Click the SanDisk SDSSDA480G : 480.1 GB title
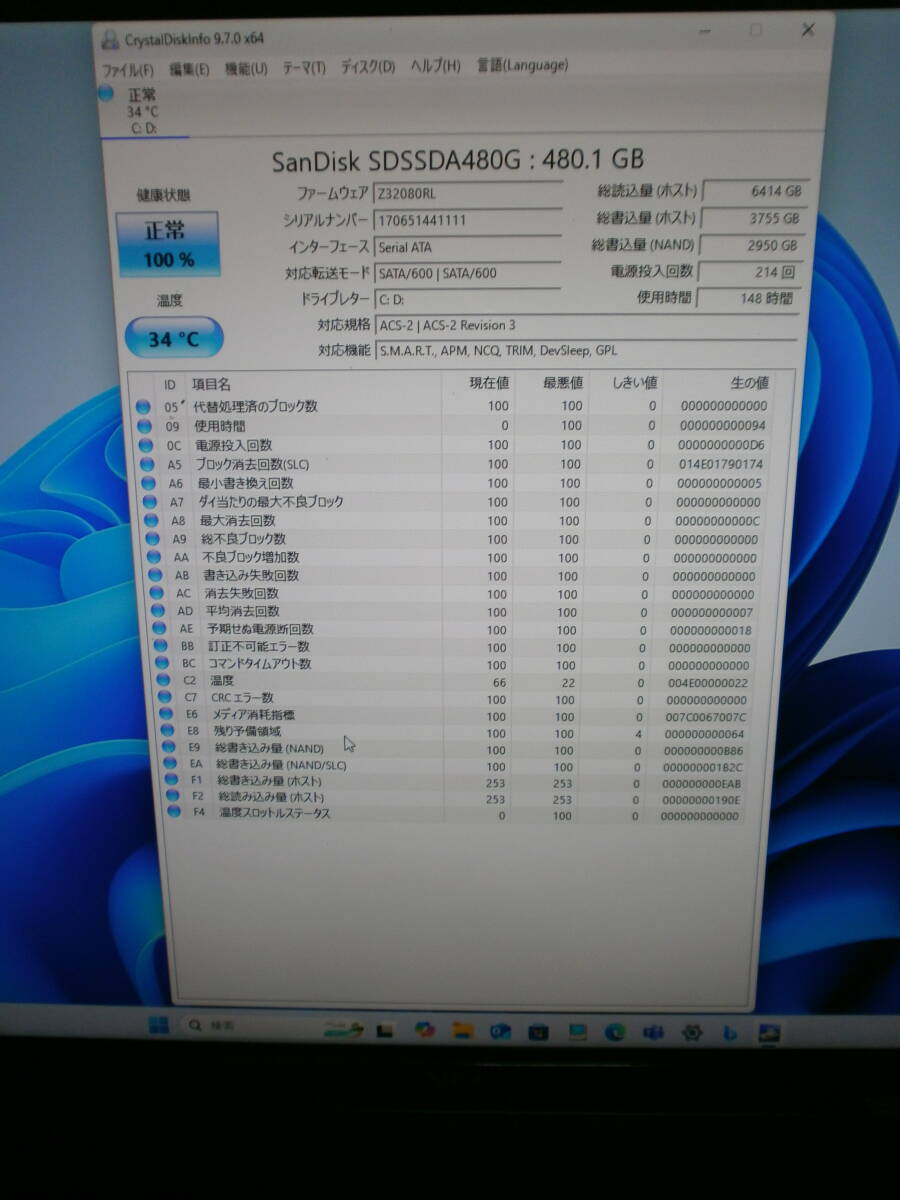This screenshot has width=900, height=1200. (457, 159)
